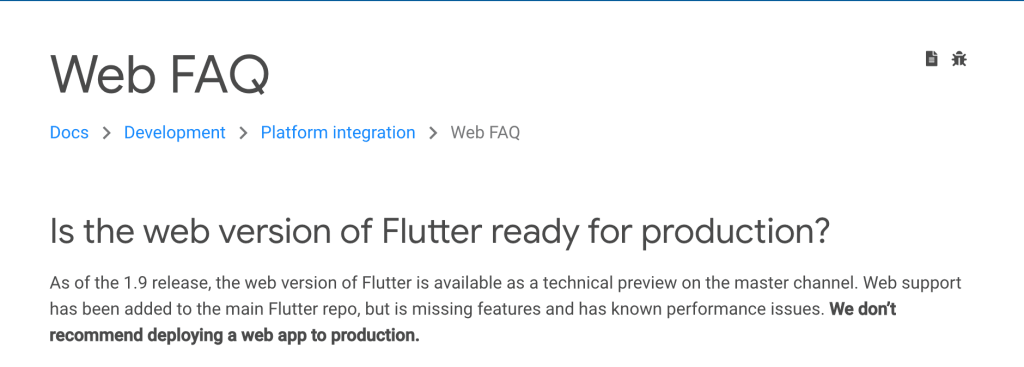This screenshot has width=1024, height=367.
Task: Go to the Docs breadcrumb link
Action: [x=69, y=133]
